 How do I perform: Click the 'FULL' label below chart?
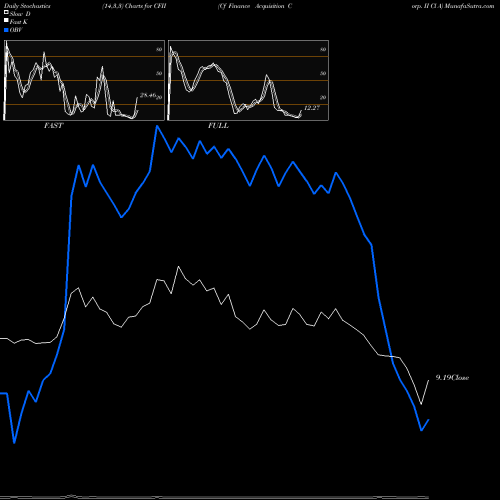pos(218,126)
